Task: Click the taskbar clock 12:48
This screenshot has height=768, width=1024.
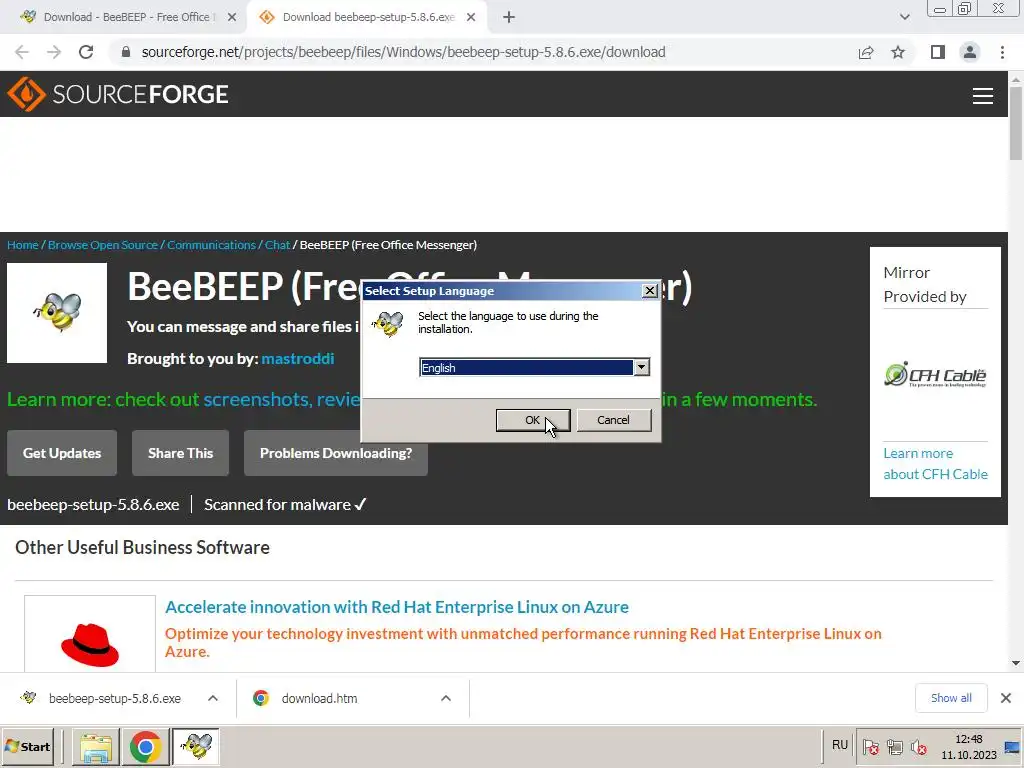Action: click(x=968, y=739)
